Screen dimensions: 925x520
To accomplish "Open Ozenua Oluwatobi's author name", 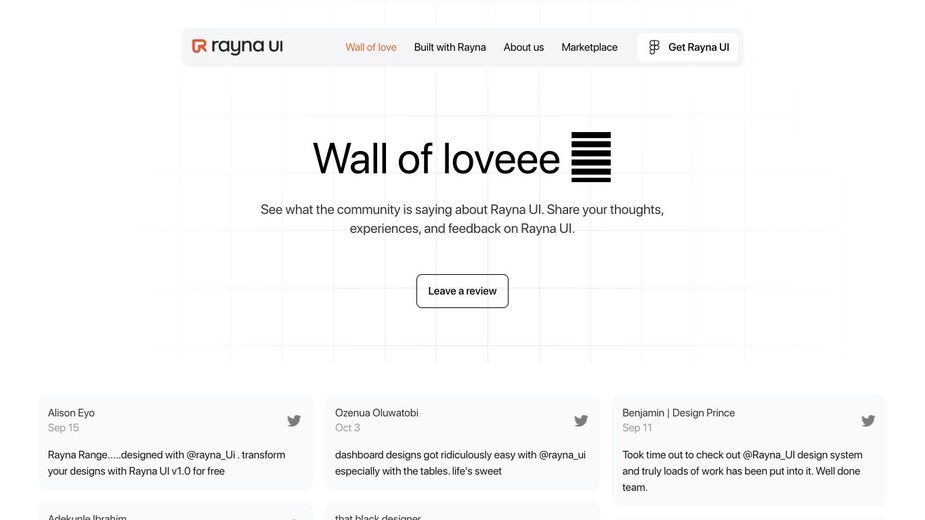I will coord(377,413).
